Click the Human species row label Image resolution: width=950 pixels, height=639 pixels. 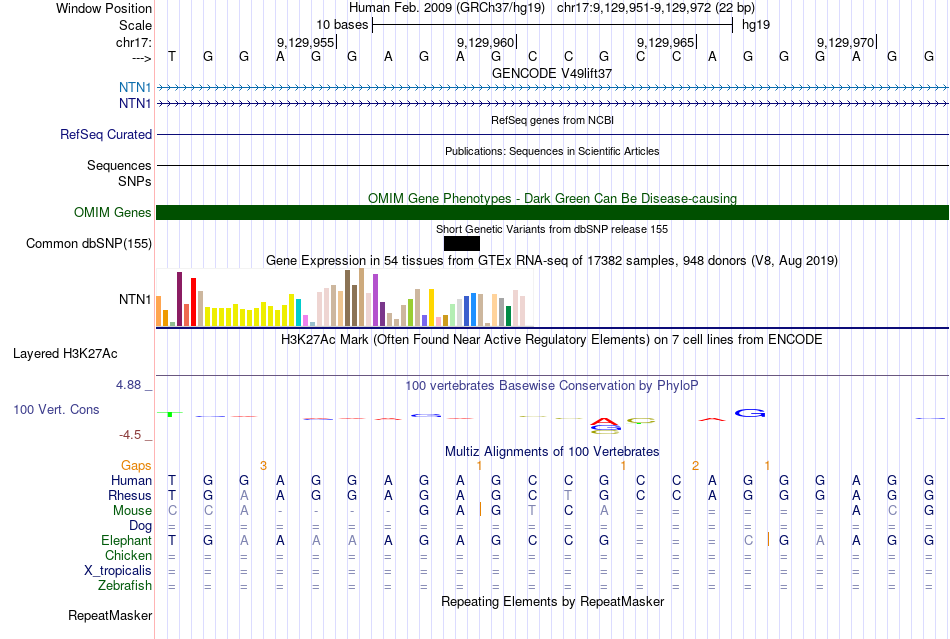131,480
